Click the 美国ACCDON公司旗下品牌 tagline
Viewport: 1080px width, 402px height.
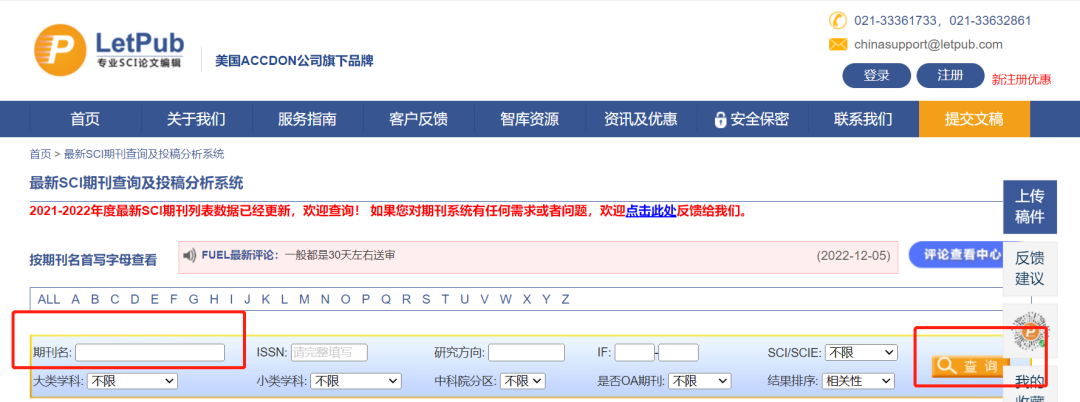[x=294, y=61]
